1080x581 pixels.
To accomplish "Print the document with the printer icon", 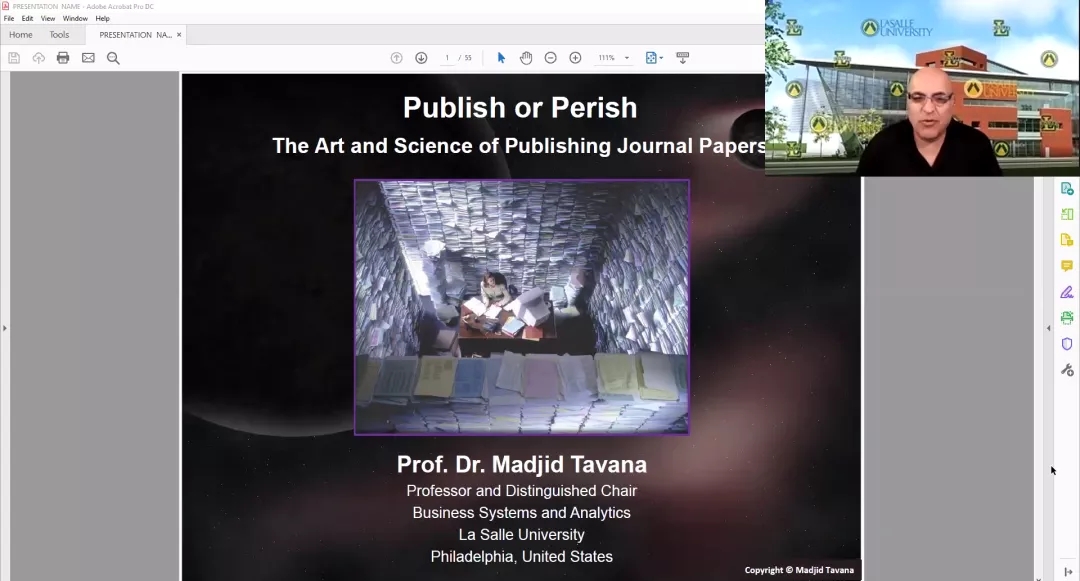I will pyautogui.click(x=63, y=58).
